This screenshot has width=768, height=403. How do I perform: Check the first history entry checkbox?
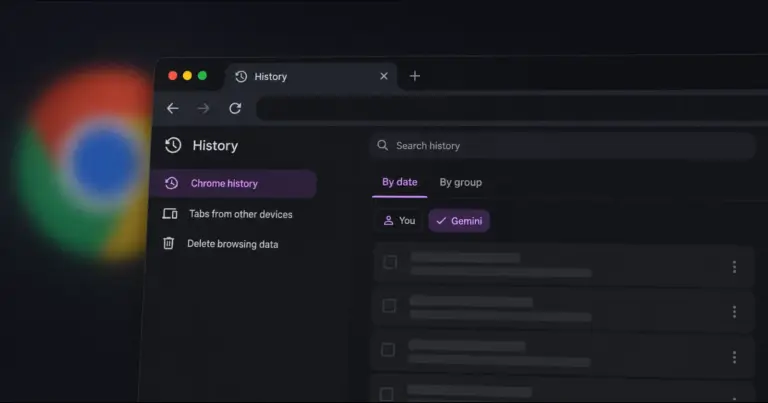(x=390, y=262)
